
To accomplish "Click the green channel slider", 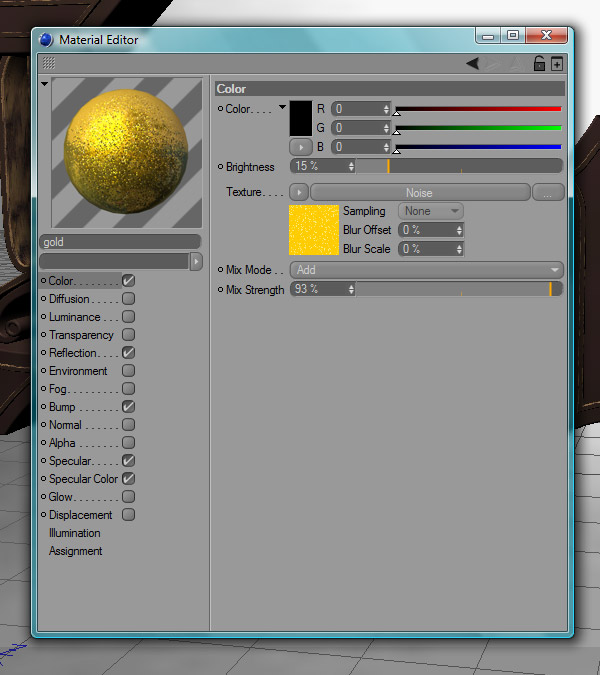I will tap(478, 128).
